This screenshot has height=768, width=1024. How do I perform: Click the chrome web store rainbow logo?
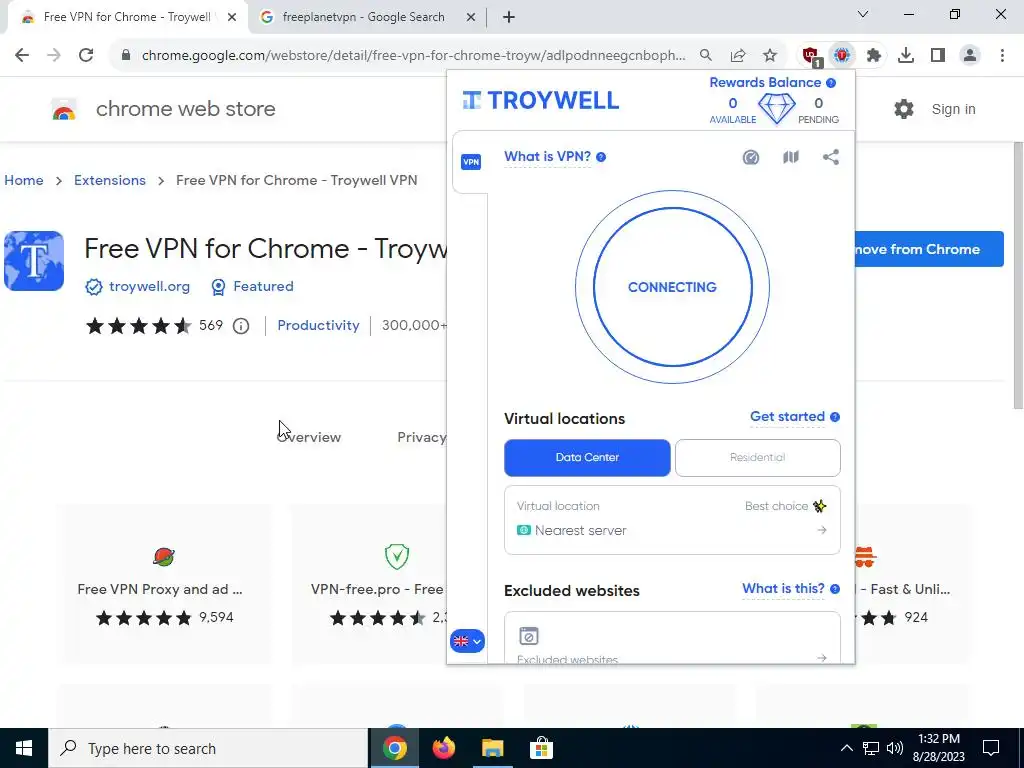pyautogui.click(x=64, y=110)
